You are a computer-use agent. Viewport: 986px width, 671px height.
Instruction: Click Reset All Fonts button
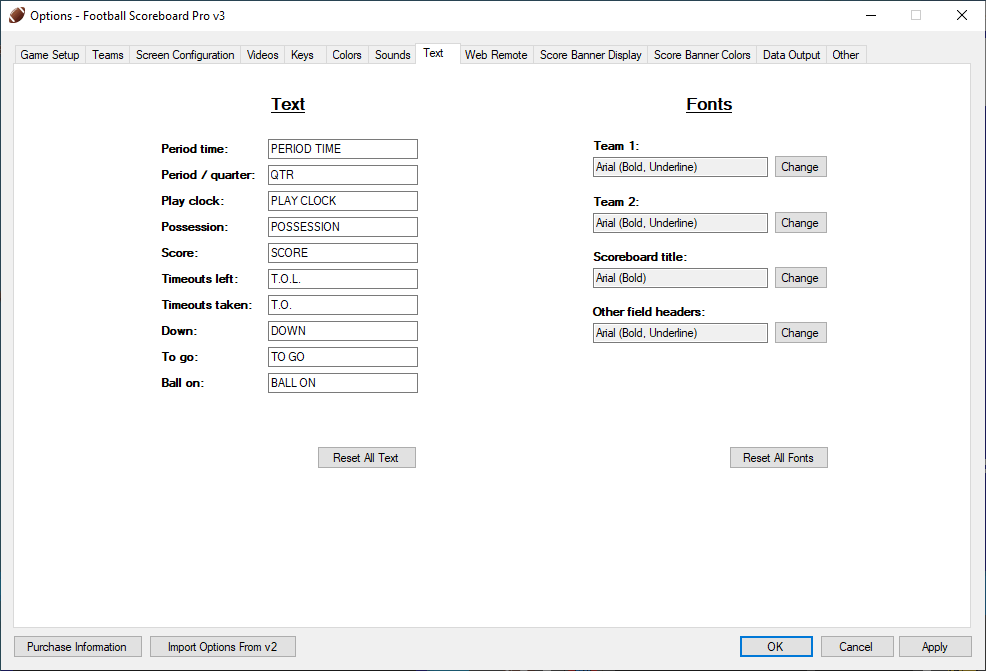tap(778, 458)
